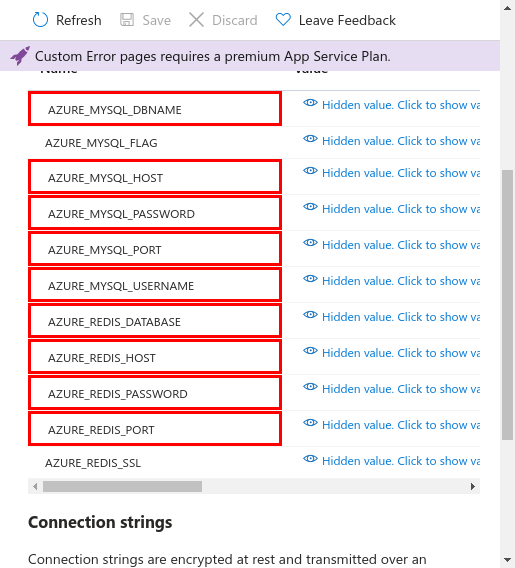Click eye icon for AZURE_REDIS_SSL row

click(310, 459)
